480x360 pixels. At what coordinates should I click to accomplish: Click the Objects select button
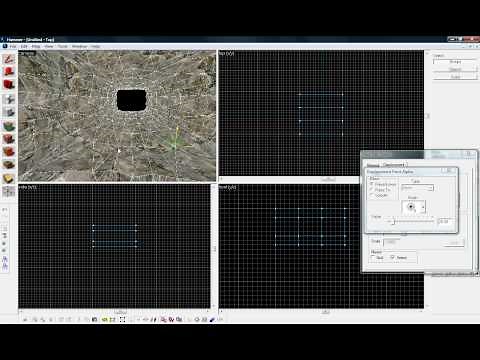[x=455, y=69]
